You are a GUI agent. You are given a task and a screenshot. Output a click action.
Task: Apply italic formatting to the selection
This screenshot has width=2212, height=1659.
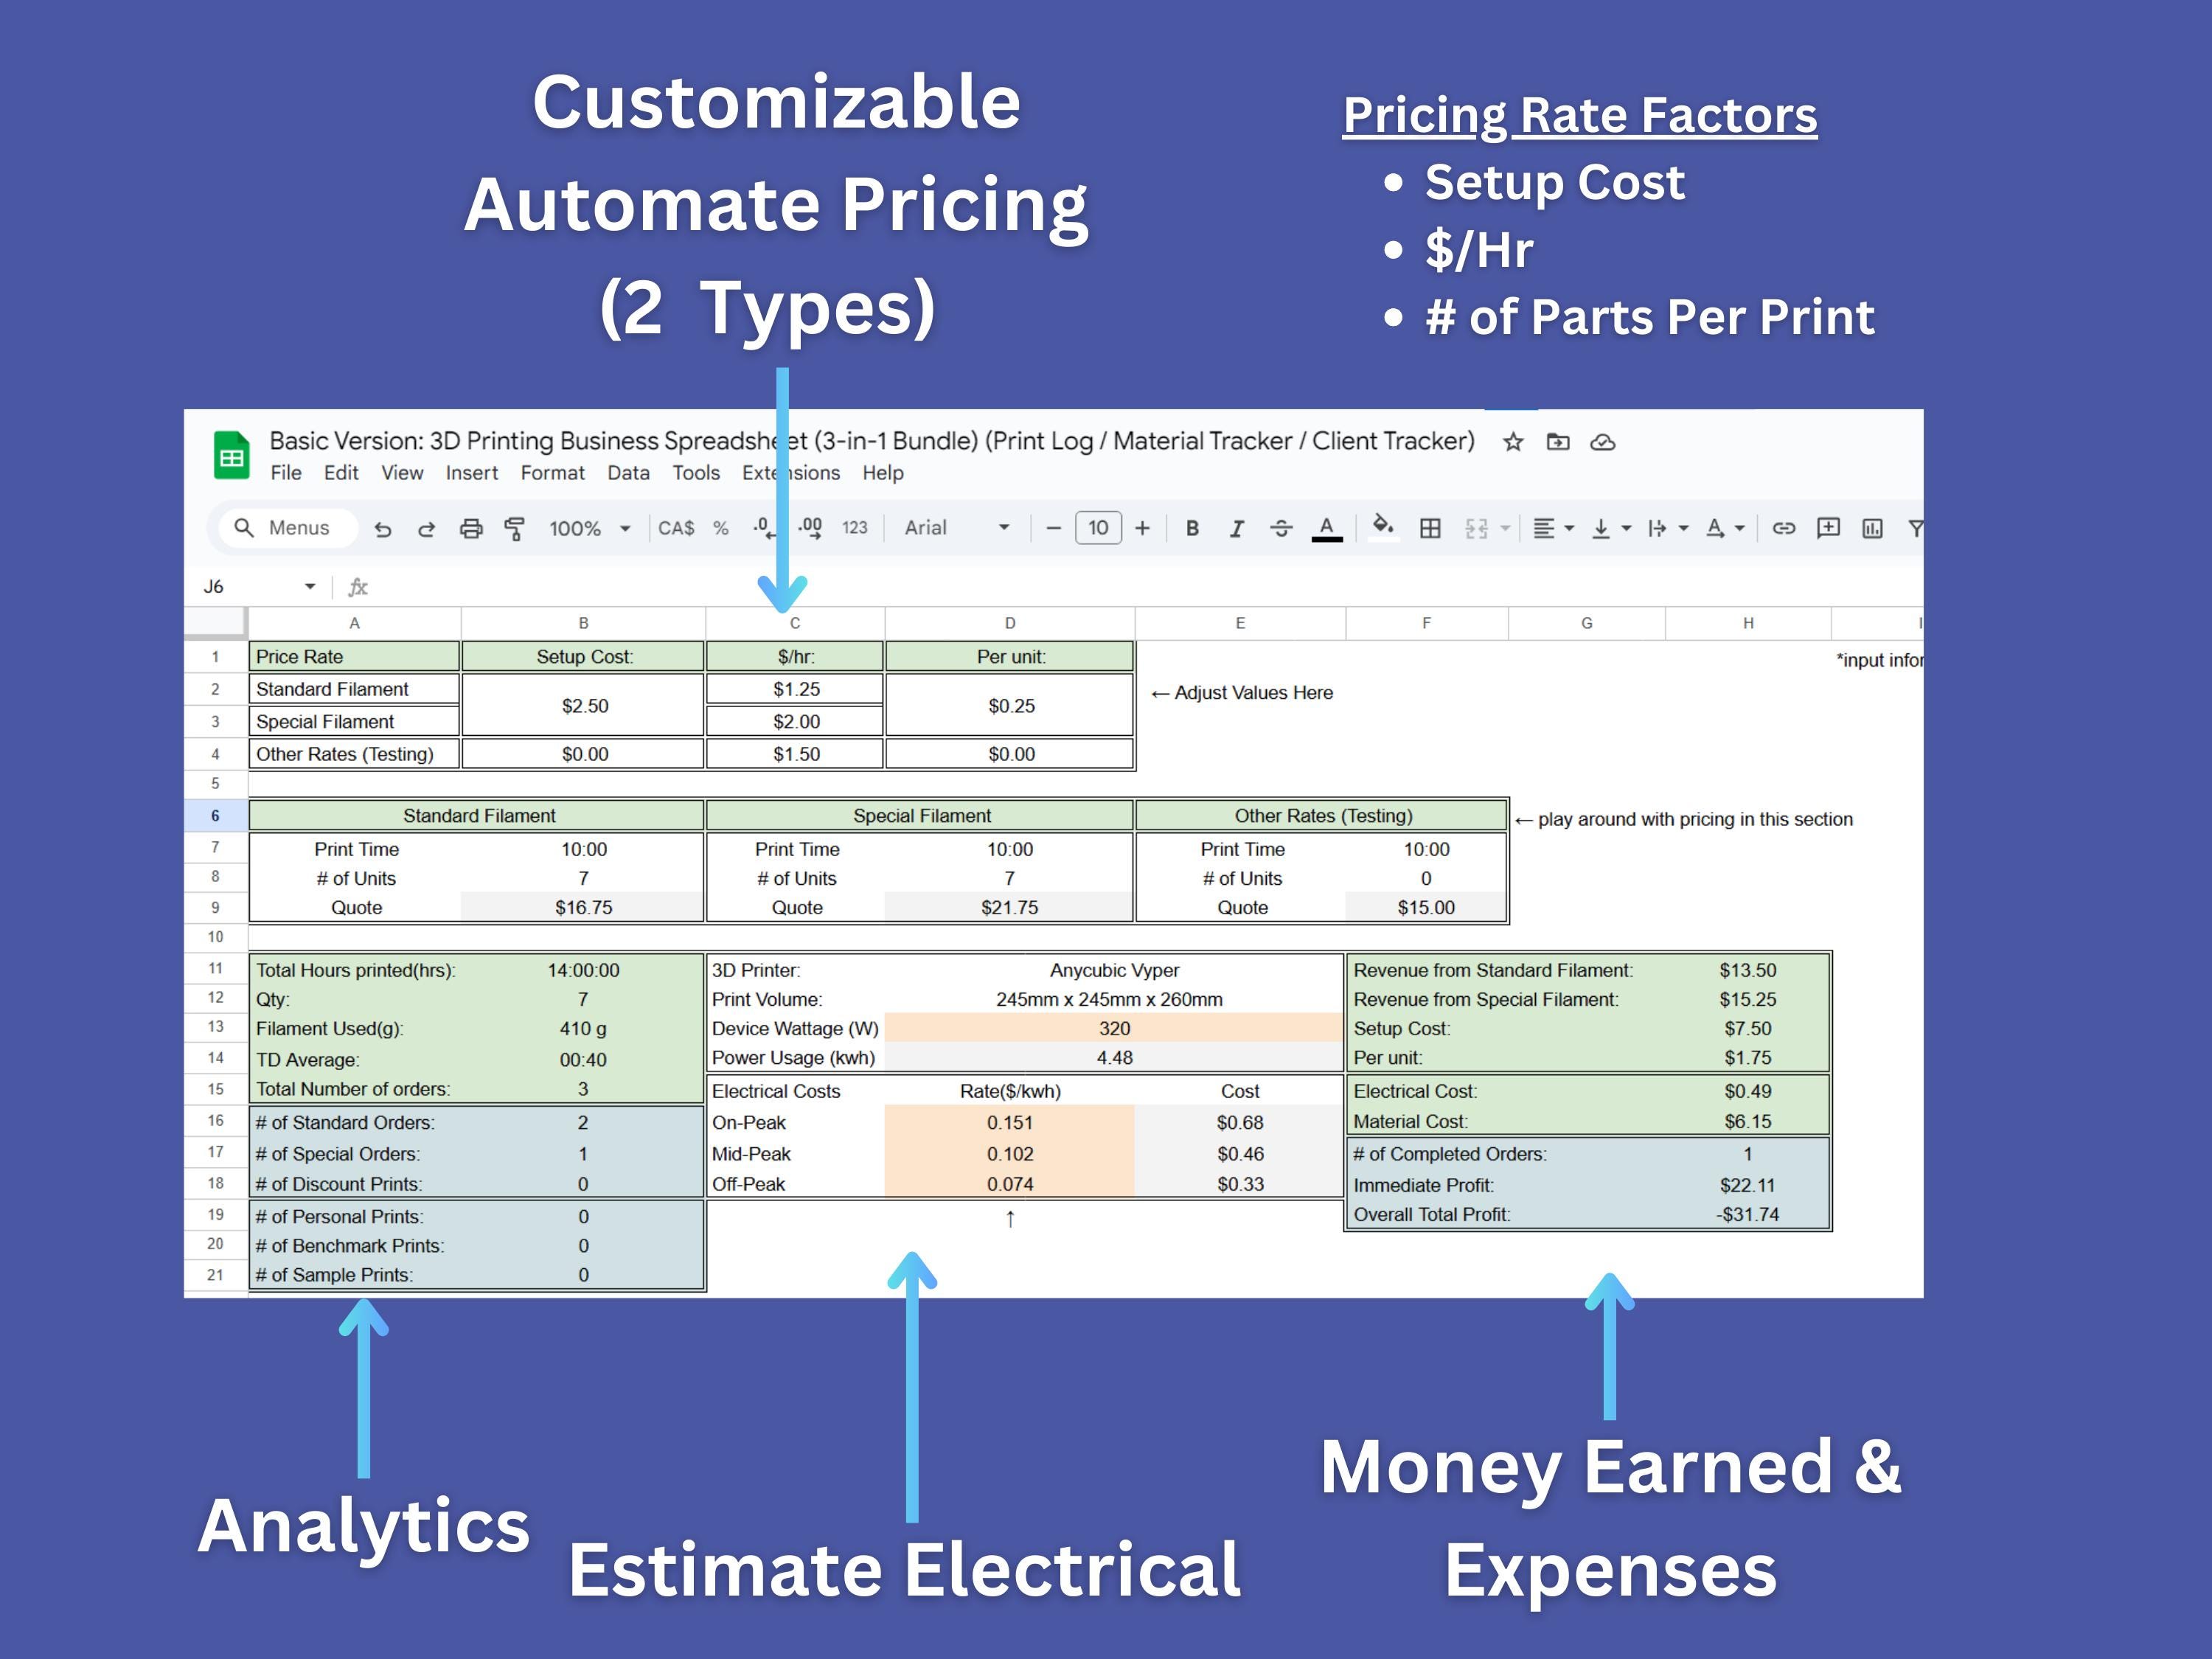[1237, 528]
